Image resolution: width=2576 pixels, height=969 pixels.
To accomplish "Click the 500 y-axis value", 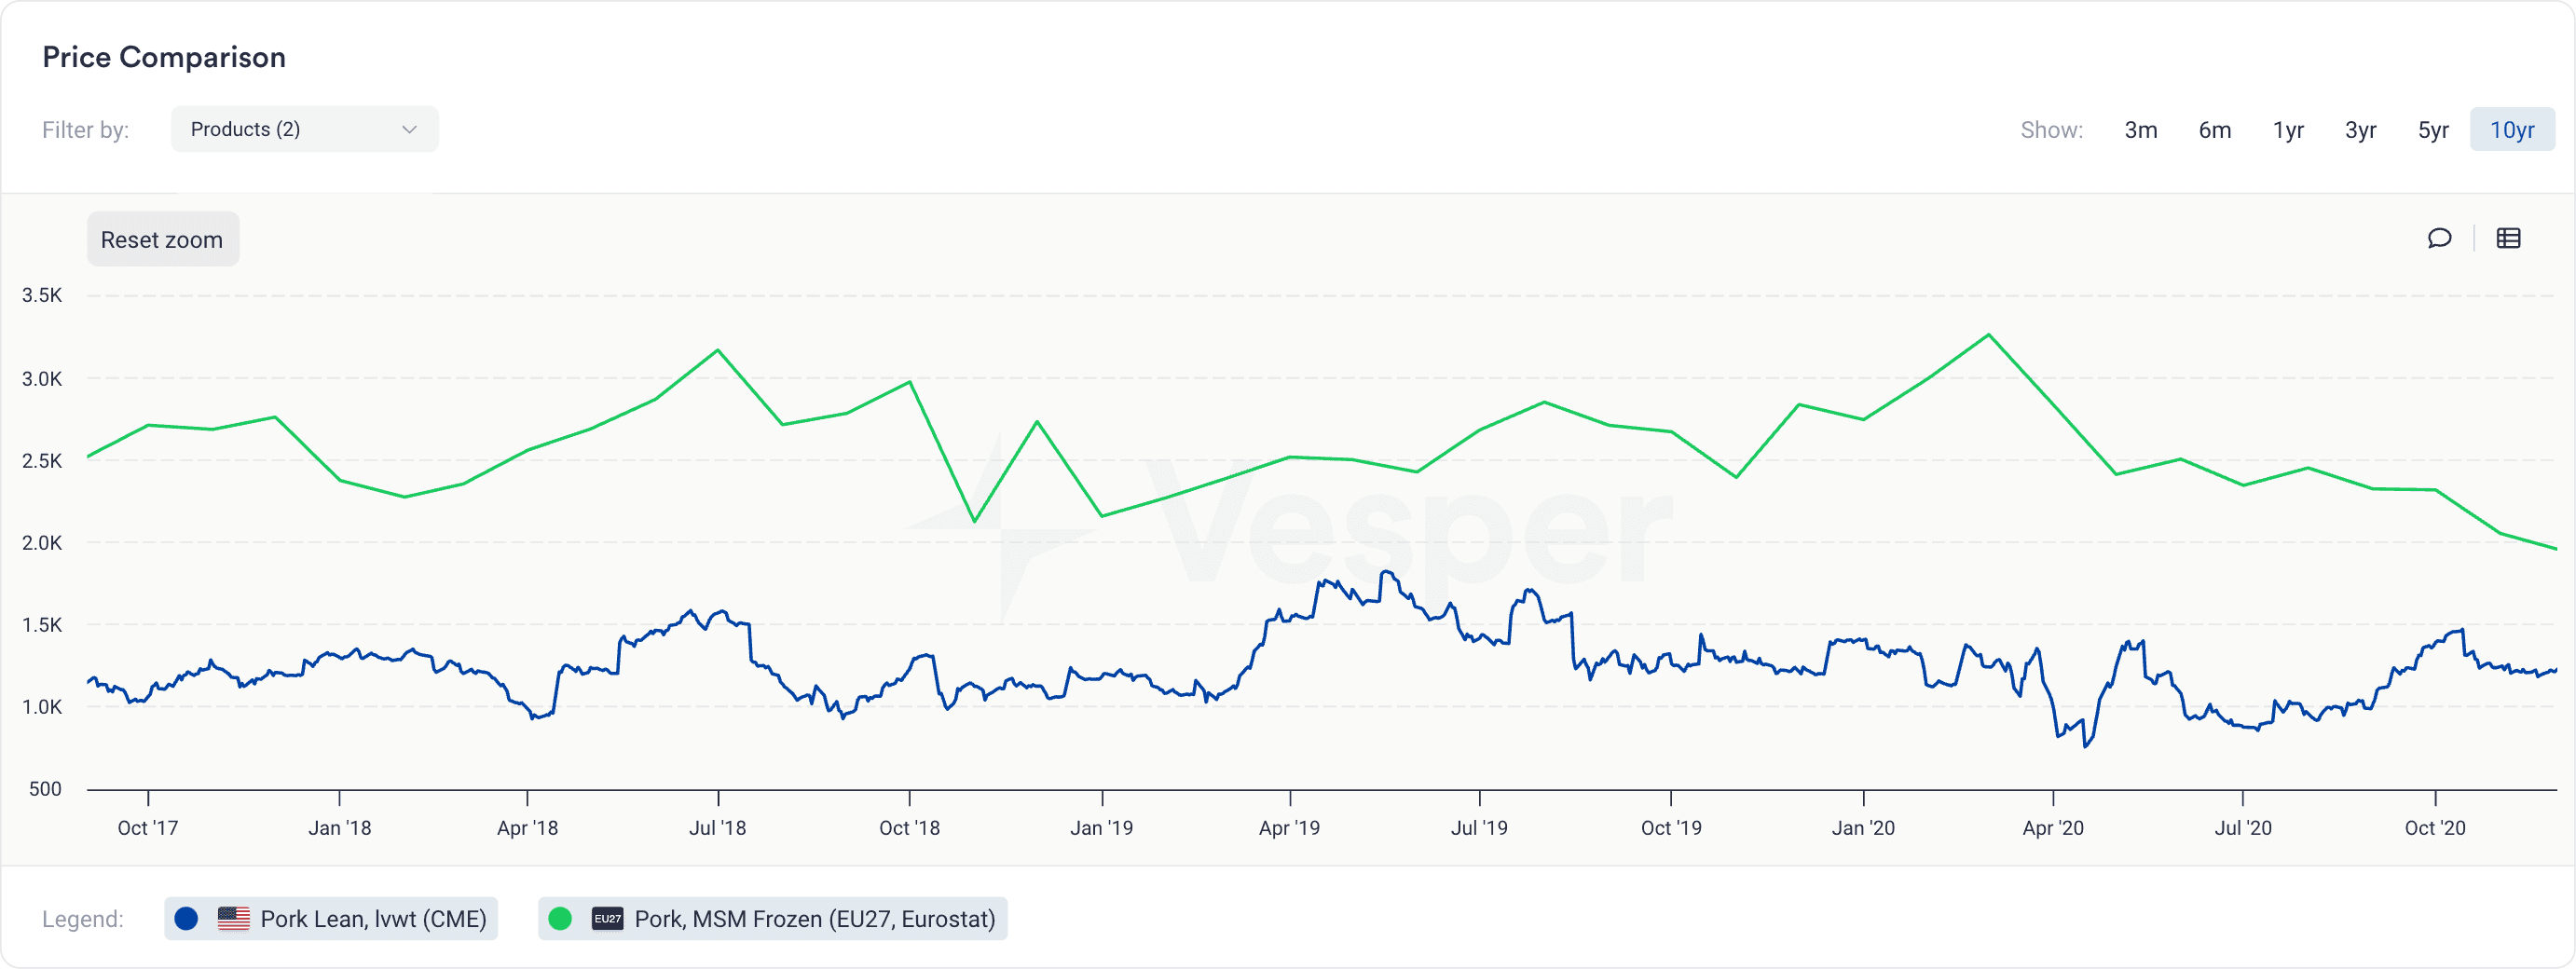I will tap(45, 789).
